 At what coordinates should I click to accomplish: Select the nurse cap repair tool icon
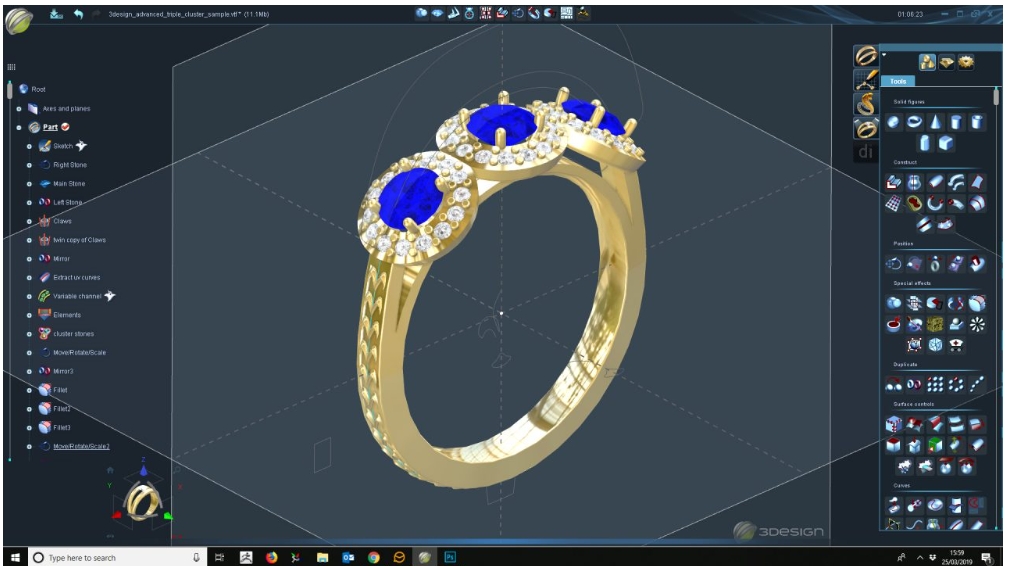tap(956, 345)
